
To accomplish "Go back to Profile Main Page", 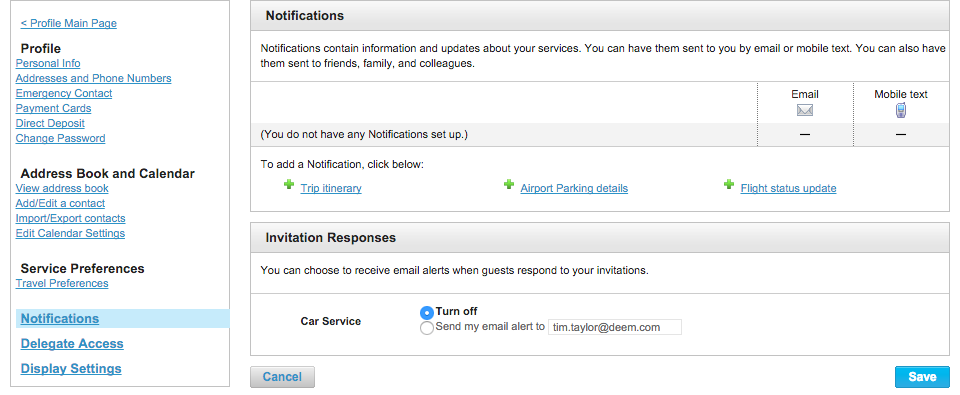I will click(x=69, y=23).
